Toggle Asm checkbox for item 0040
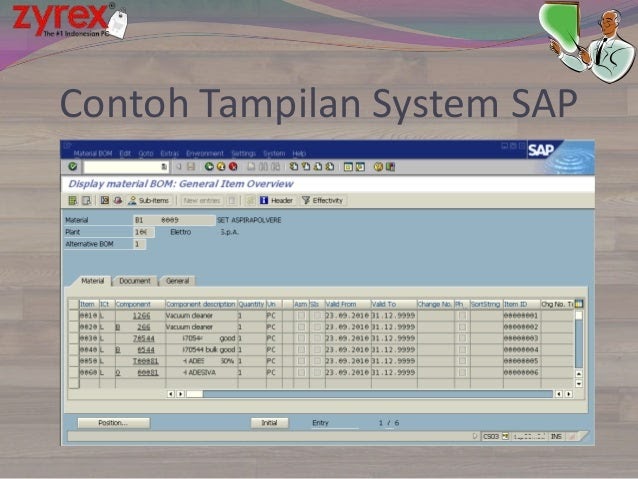638x479 pixels. click(x=301, y=350)
